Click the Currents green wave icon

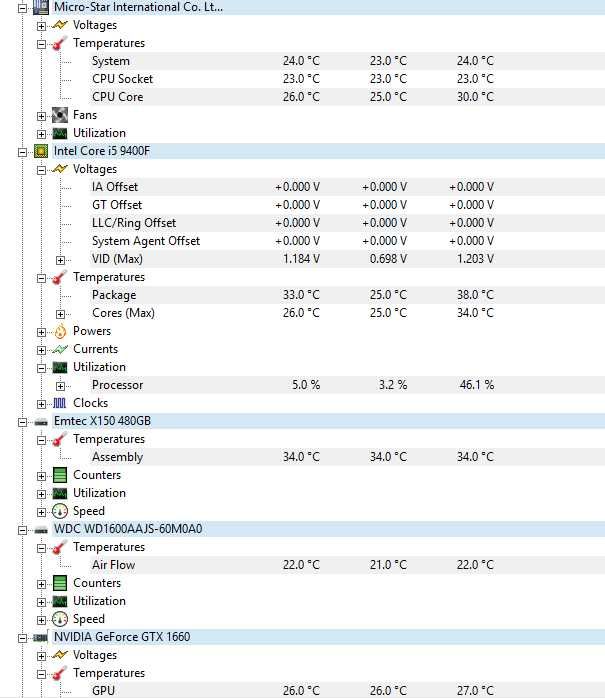pos(60,349)
